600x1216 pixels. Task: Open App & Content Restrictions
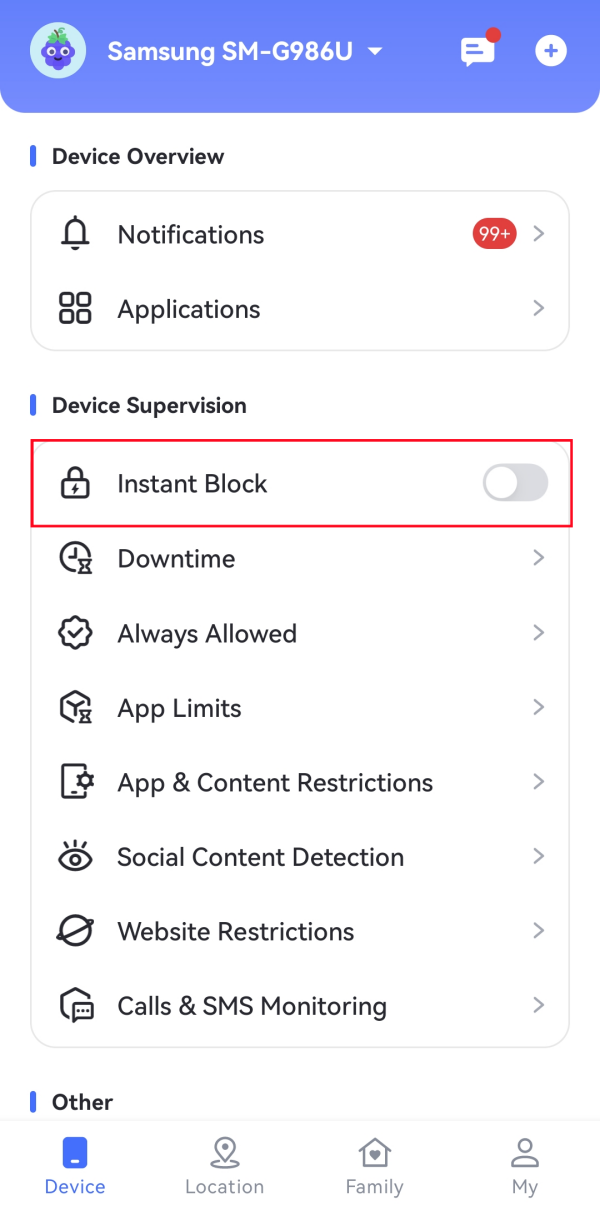(x=300, y=782)
